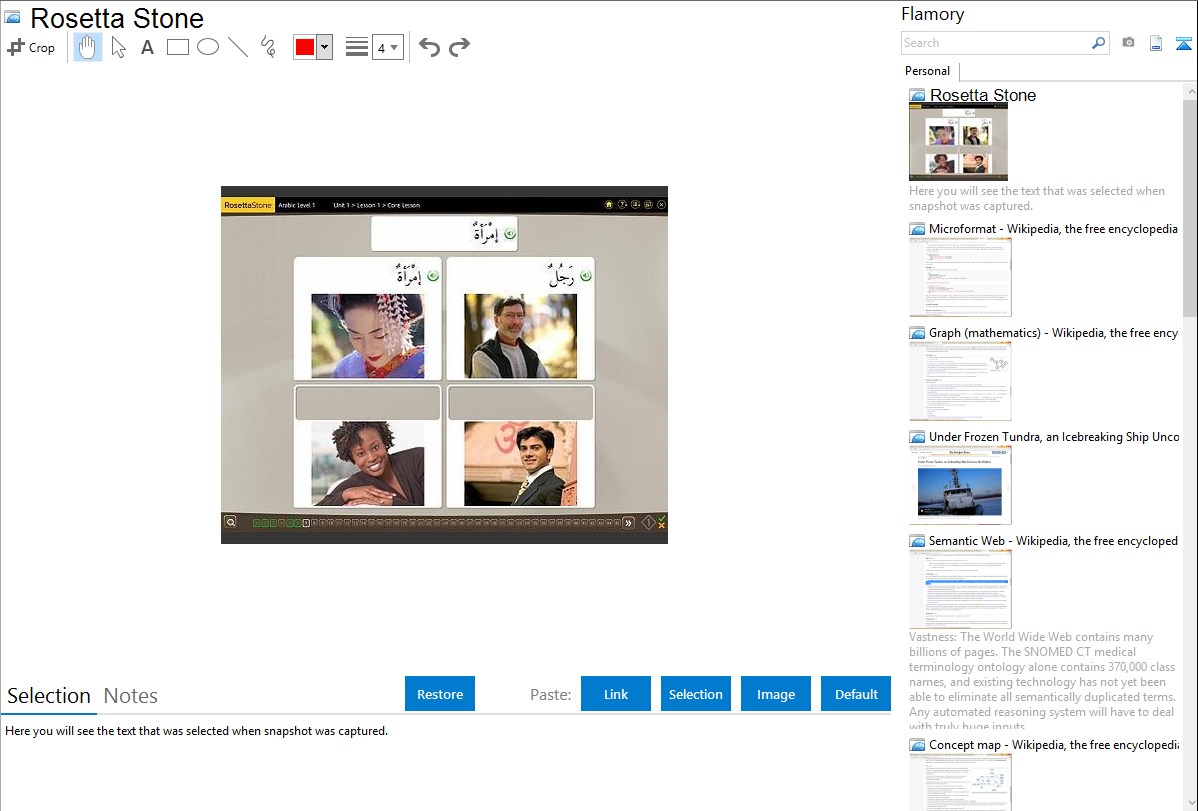
Task: Pick the freehand scribble tool
Action: pos(268,47)
